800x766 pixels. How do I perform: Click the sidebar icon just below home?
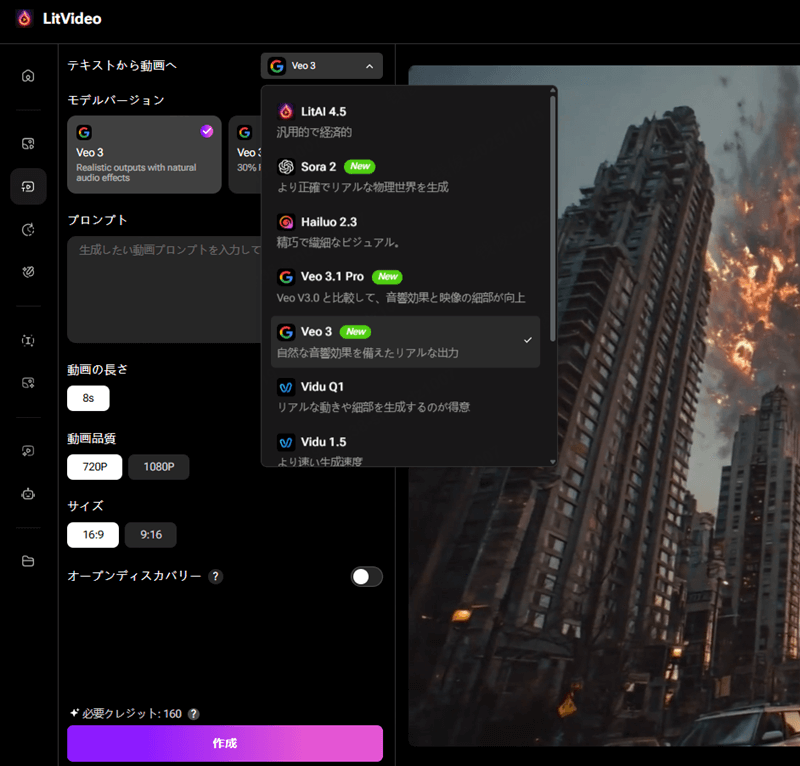click(28, 143)
